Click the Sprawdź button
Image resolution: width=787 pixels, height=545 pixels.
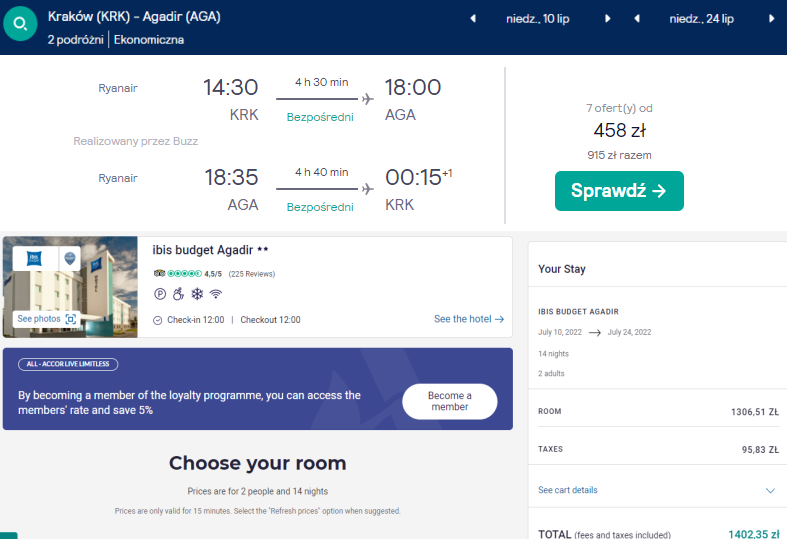pos(619,191)
